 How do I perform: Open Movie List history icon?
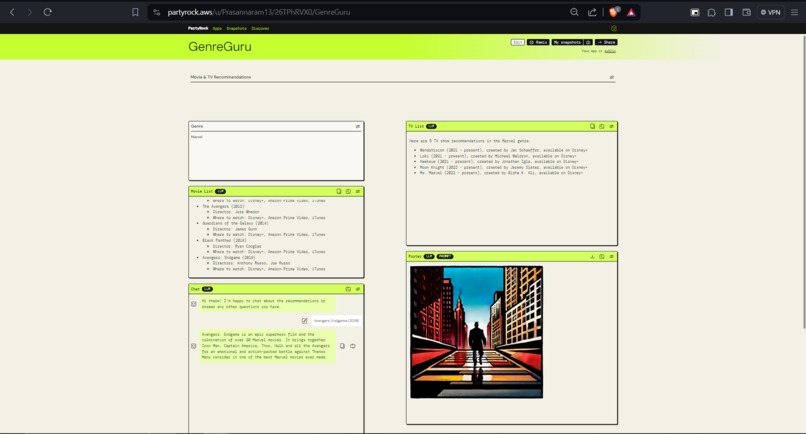349,191
